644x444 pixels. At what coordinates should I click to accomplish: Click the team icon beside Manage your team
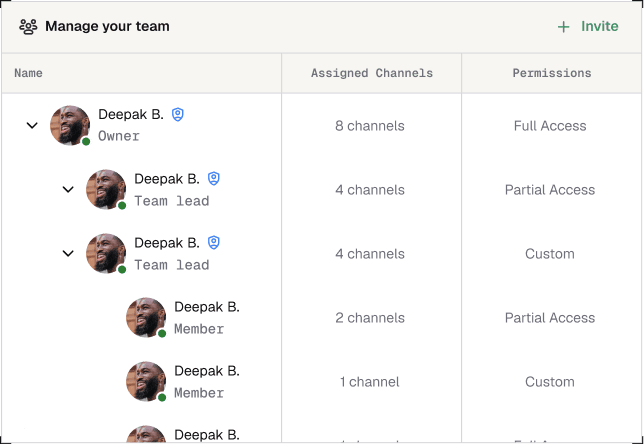pyautogui.click(x=28, y=27)
